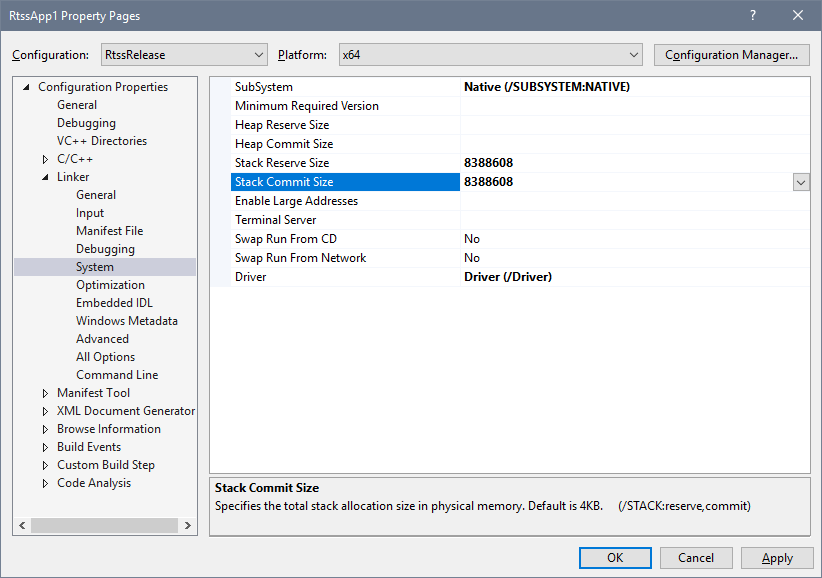Expand the C/C++ node
822x578 pixels.
coord(44,158)
